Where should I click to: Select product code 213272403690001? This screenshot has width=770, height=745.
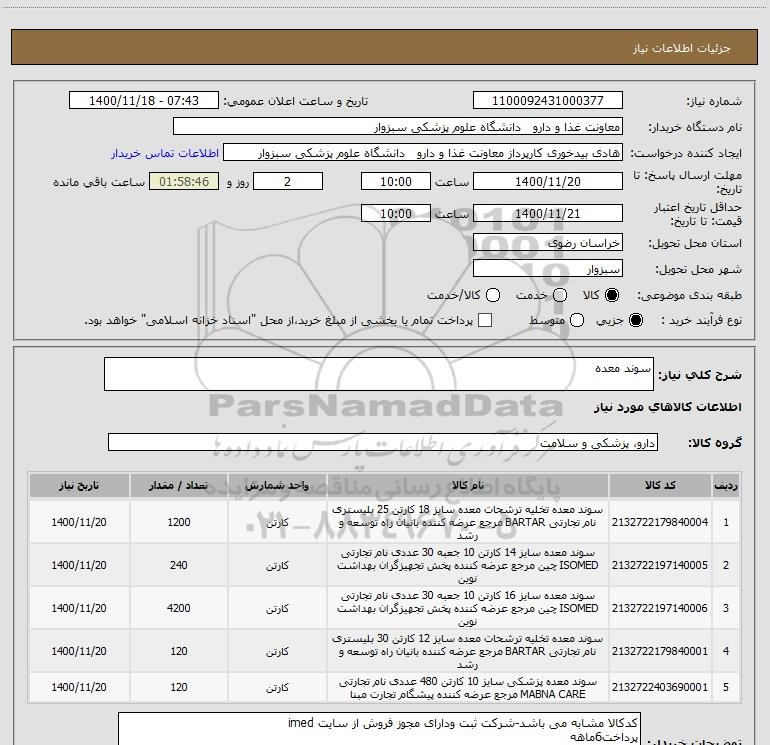(660, 687)
